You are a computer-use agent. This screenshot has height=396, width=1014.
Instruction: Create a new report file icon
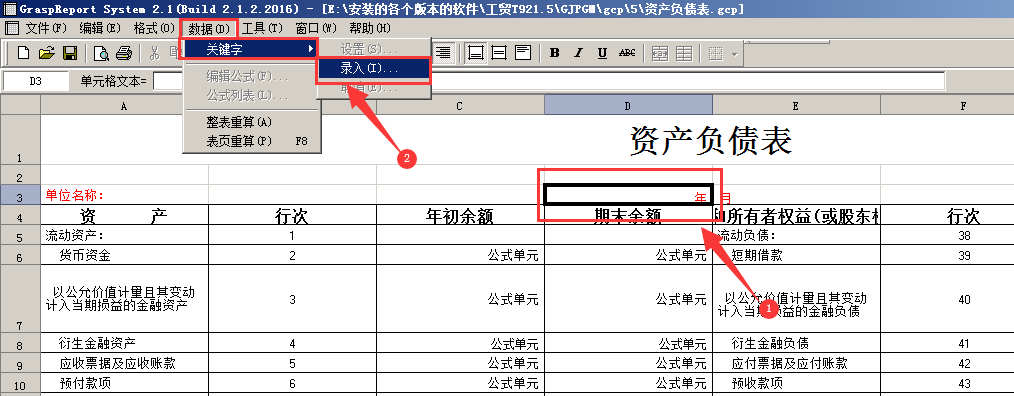24,53
